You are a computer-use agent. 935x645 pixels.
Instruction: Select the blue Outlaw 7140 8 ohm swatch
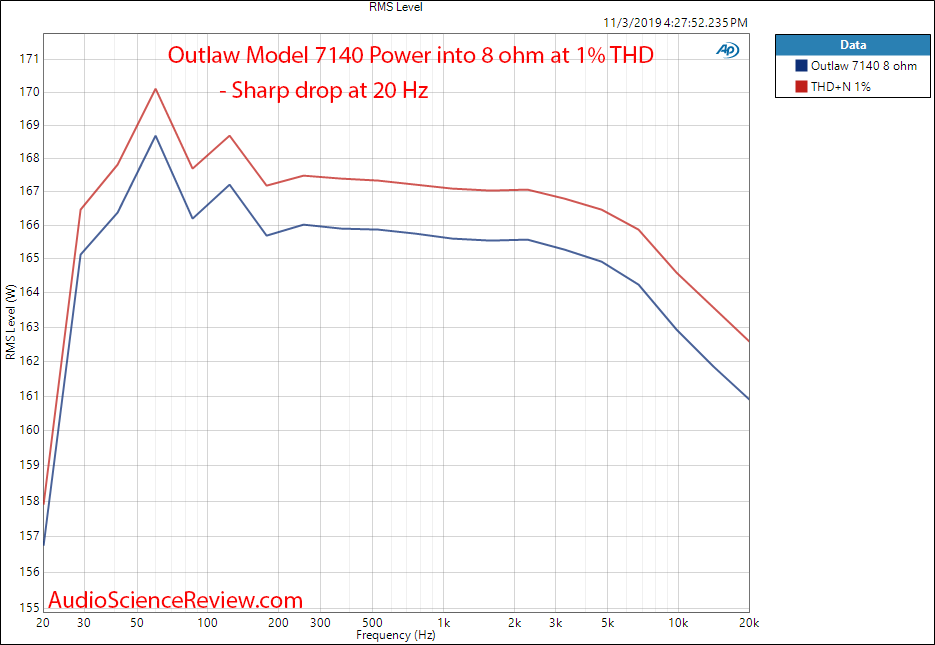(x=801, y=66)
